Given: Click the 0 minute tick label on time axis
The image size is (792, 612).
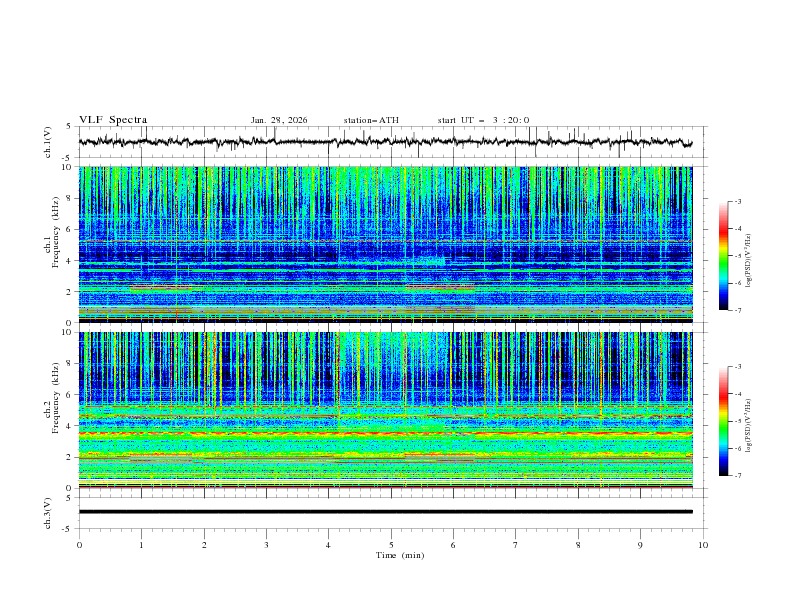Looking at the screenshot, I should pyautogui.click(x=79, y=545).
